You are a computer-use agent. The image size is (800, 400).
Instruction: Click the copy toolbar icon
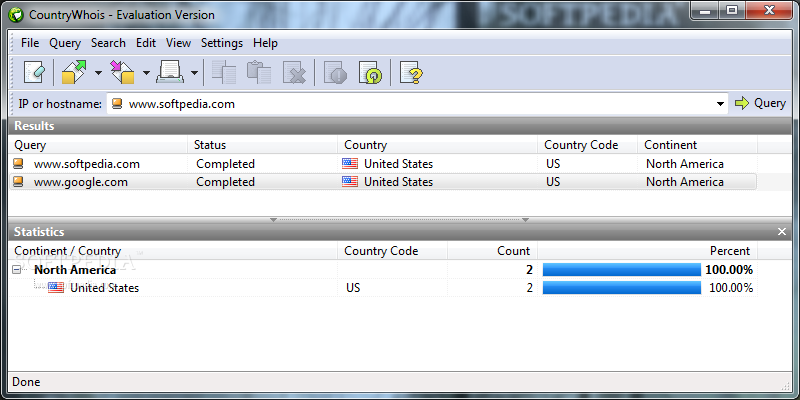click(224, 73)
